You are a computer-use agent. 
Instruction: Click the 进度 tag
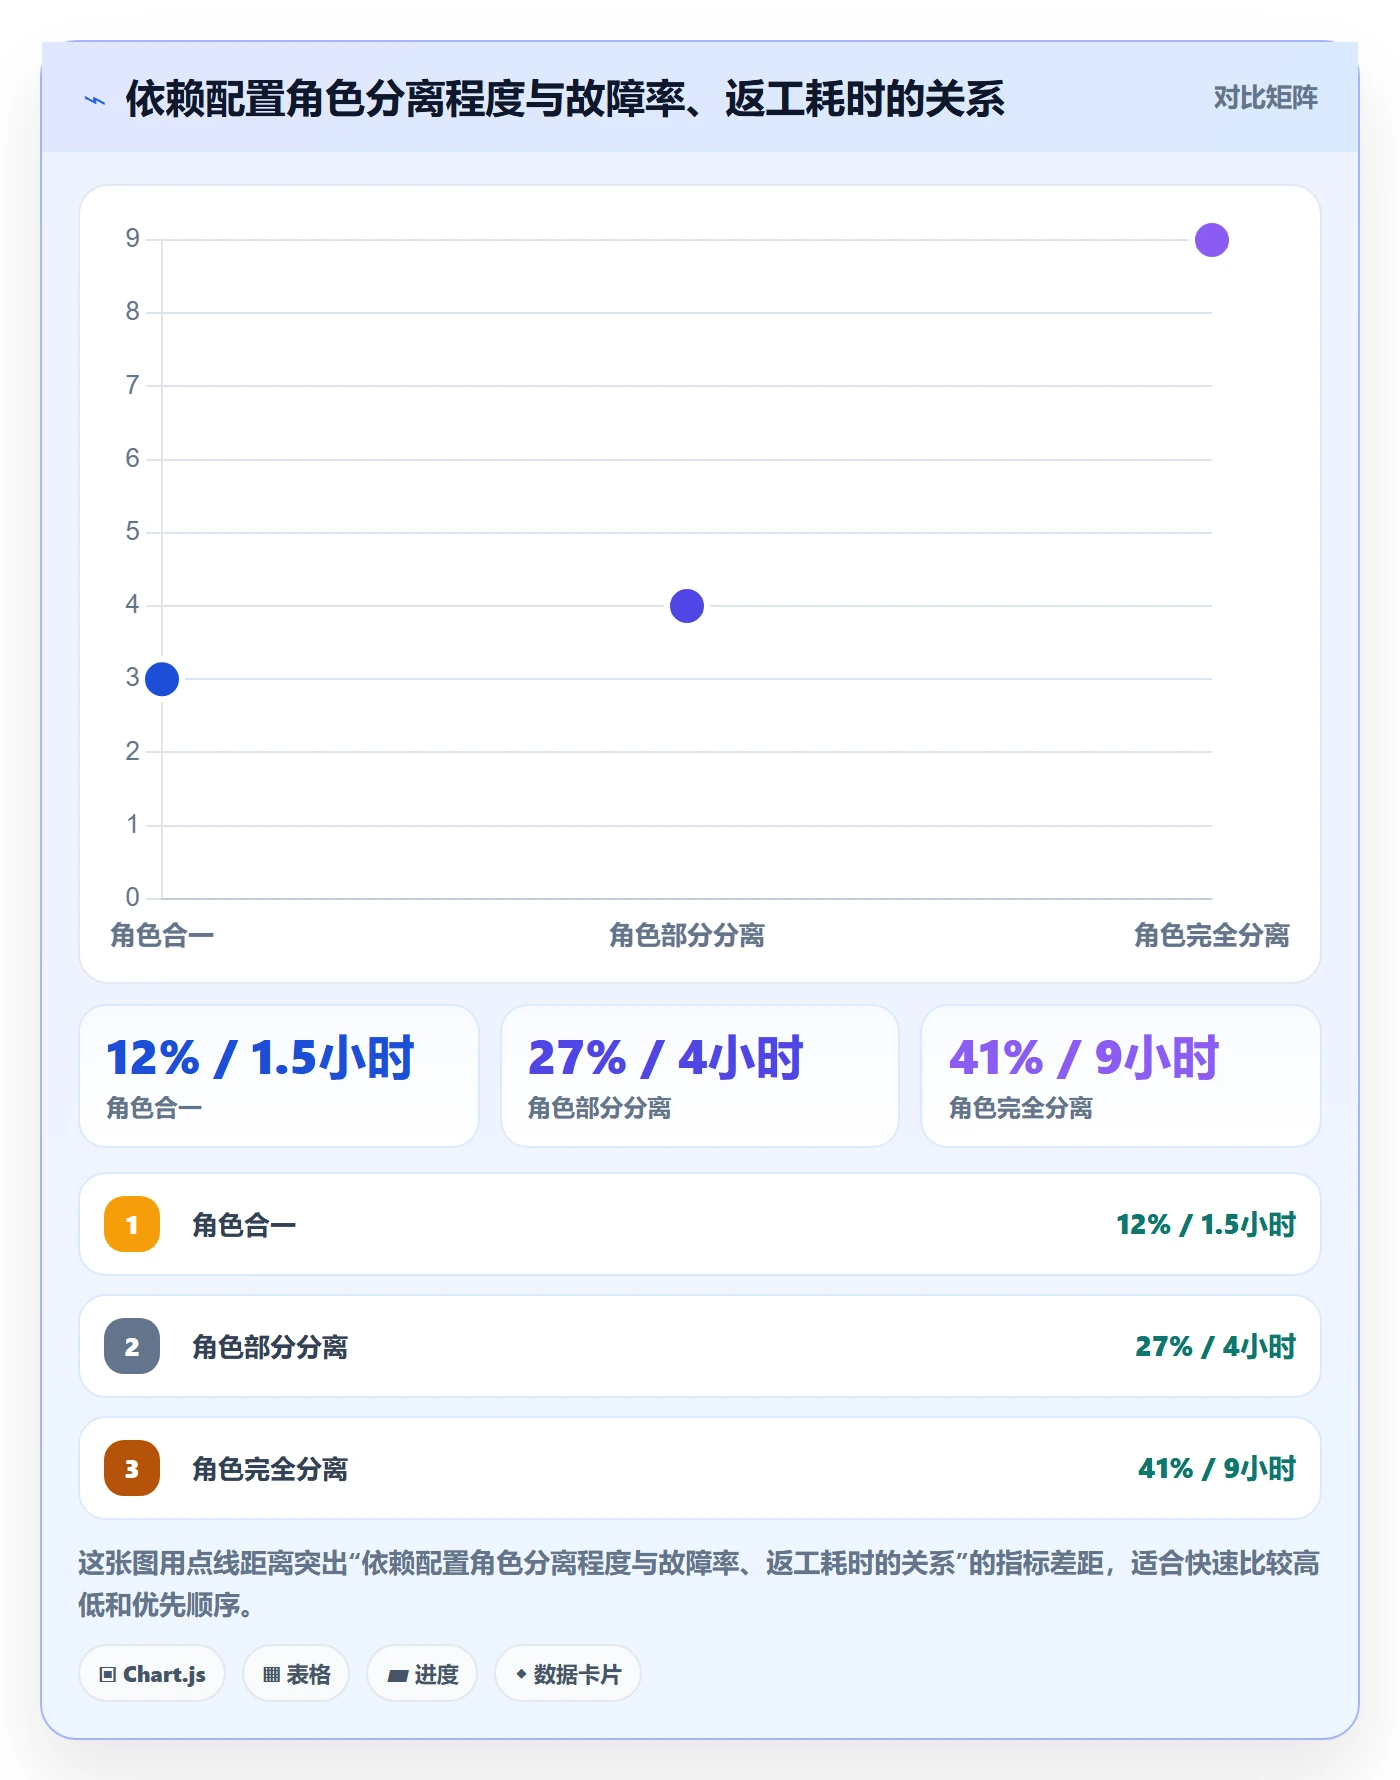pyautogui.click(x=422, y=1674)
